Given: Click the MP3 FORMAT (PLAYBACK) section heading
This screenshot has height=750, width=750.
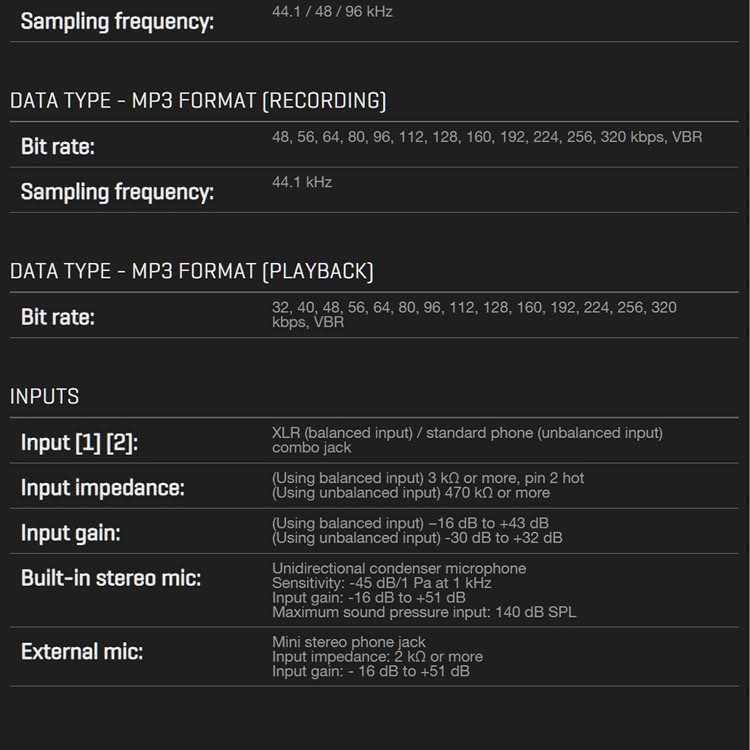Looking at the screenshot, I should (192, 271).
